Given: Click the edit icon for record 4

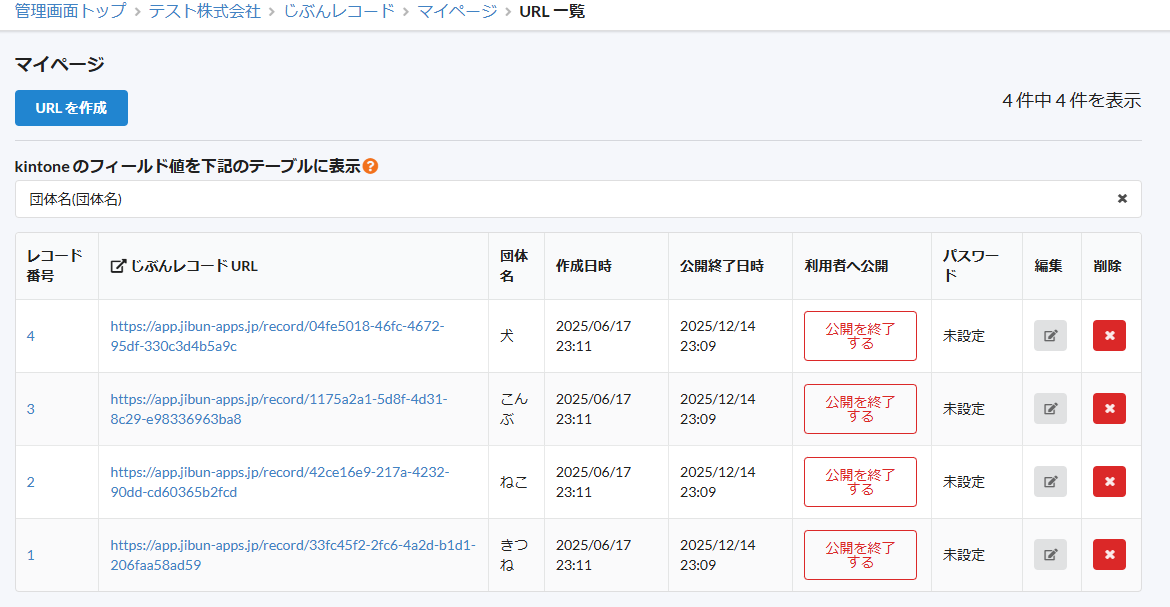Looking at the screenshot, I should (x=1050, y=336).
